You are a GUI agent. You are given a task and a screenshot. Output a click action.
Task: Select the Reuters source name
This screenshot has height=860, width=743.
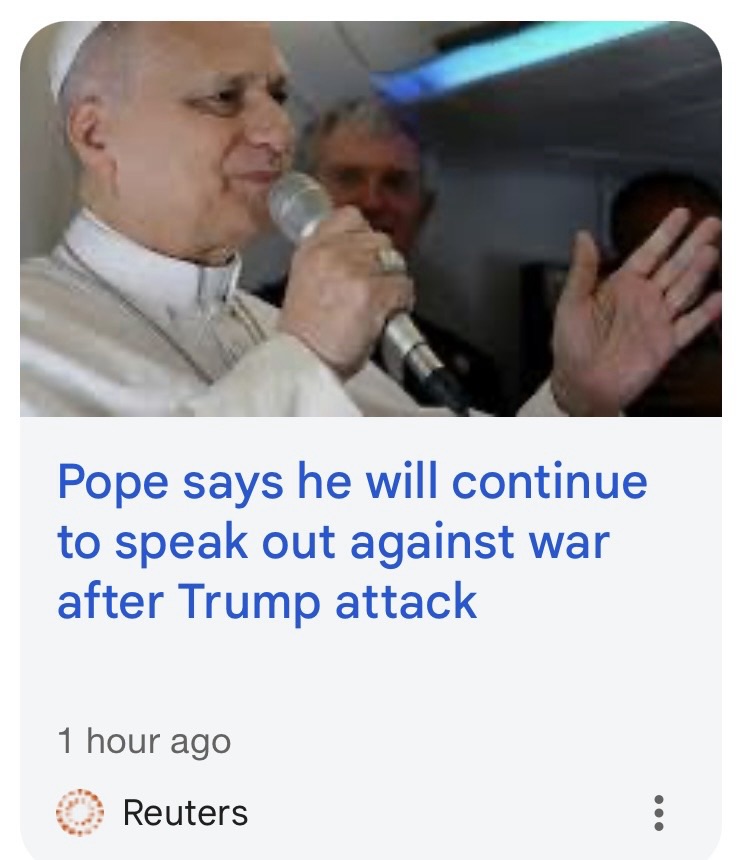185,812
